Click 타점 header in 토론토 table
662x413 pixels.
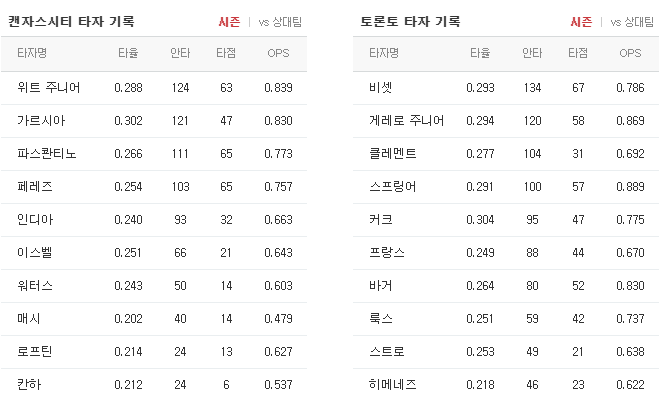pyautogui.click(x=578, y=53)
